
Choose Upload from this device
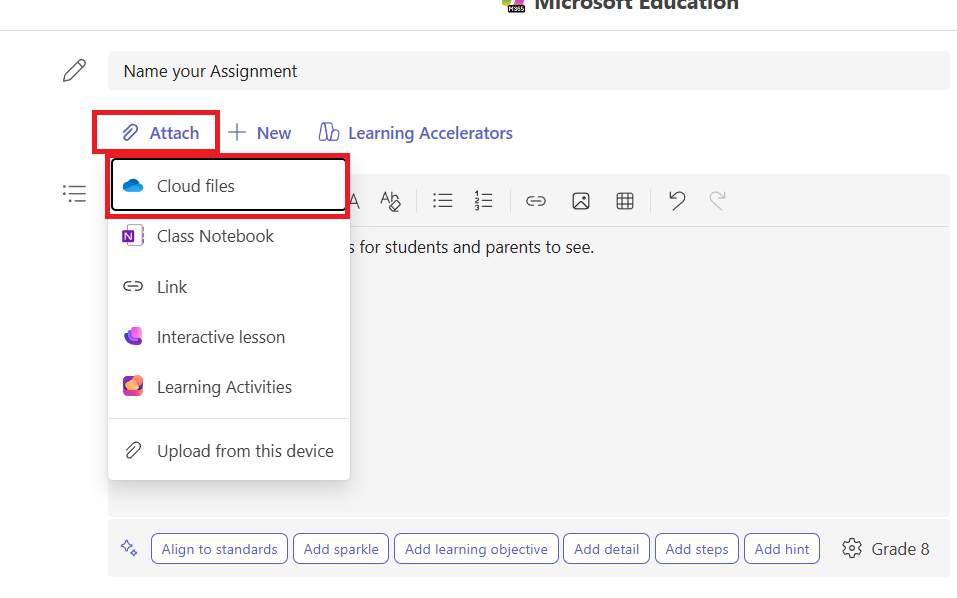229,451
